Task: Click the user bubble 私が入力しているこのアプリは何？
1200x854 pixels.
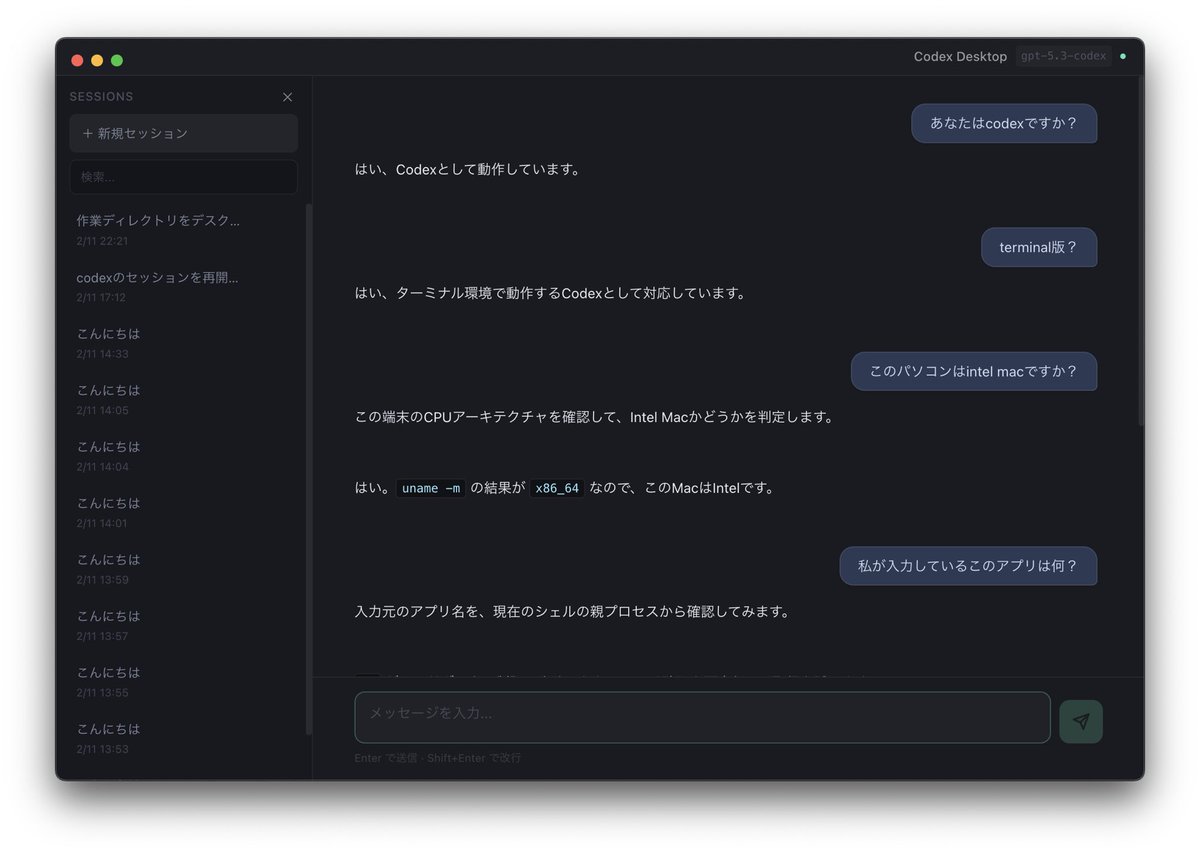Action: tap(968, 565)
